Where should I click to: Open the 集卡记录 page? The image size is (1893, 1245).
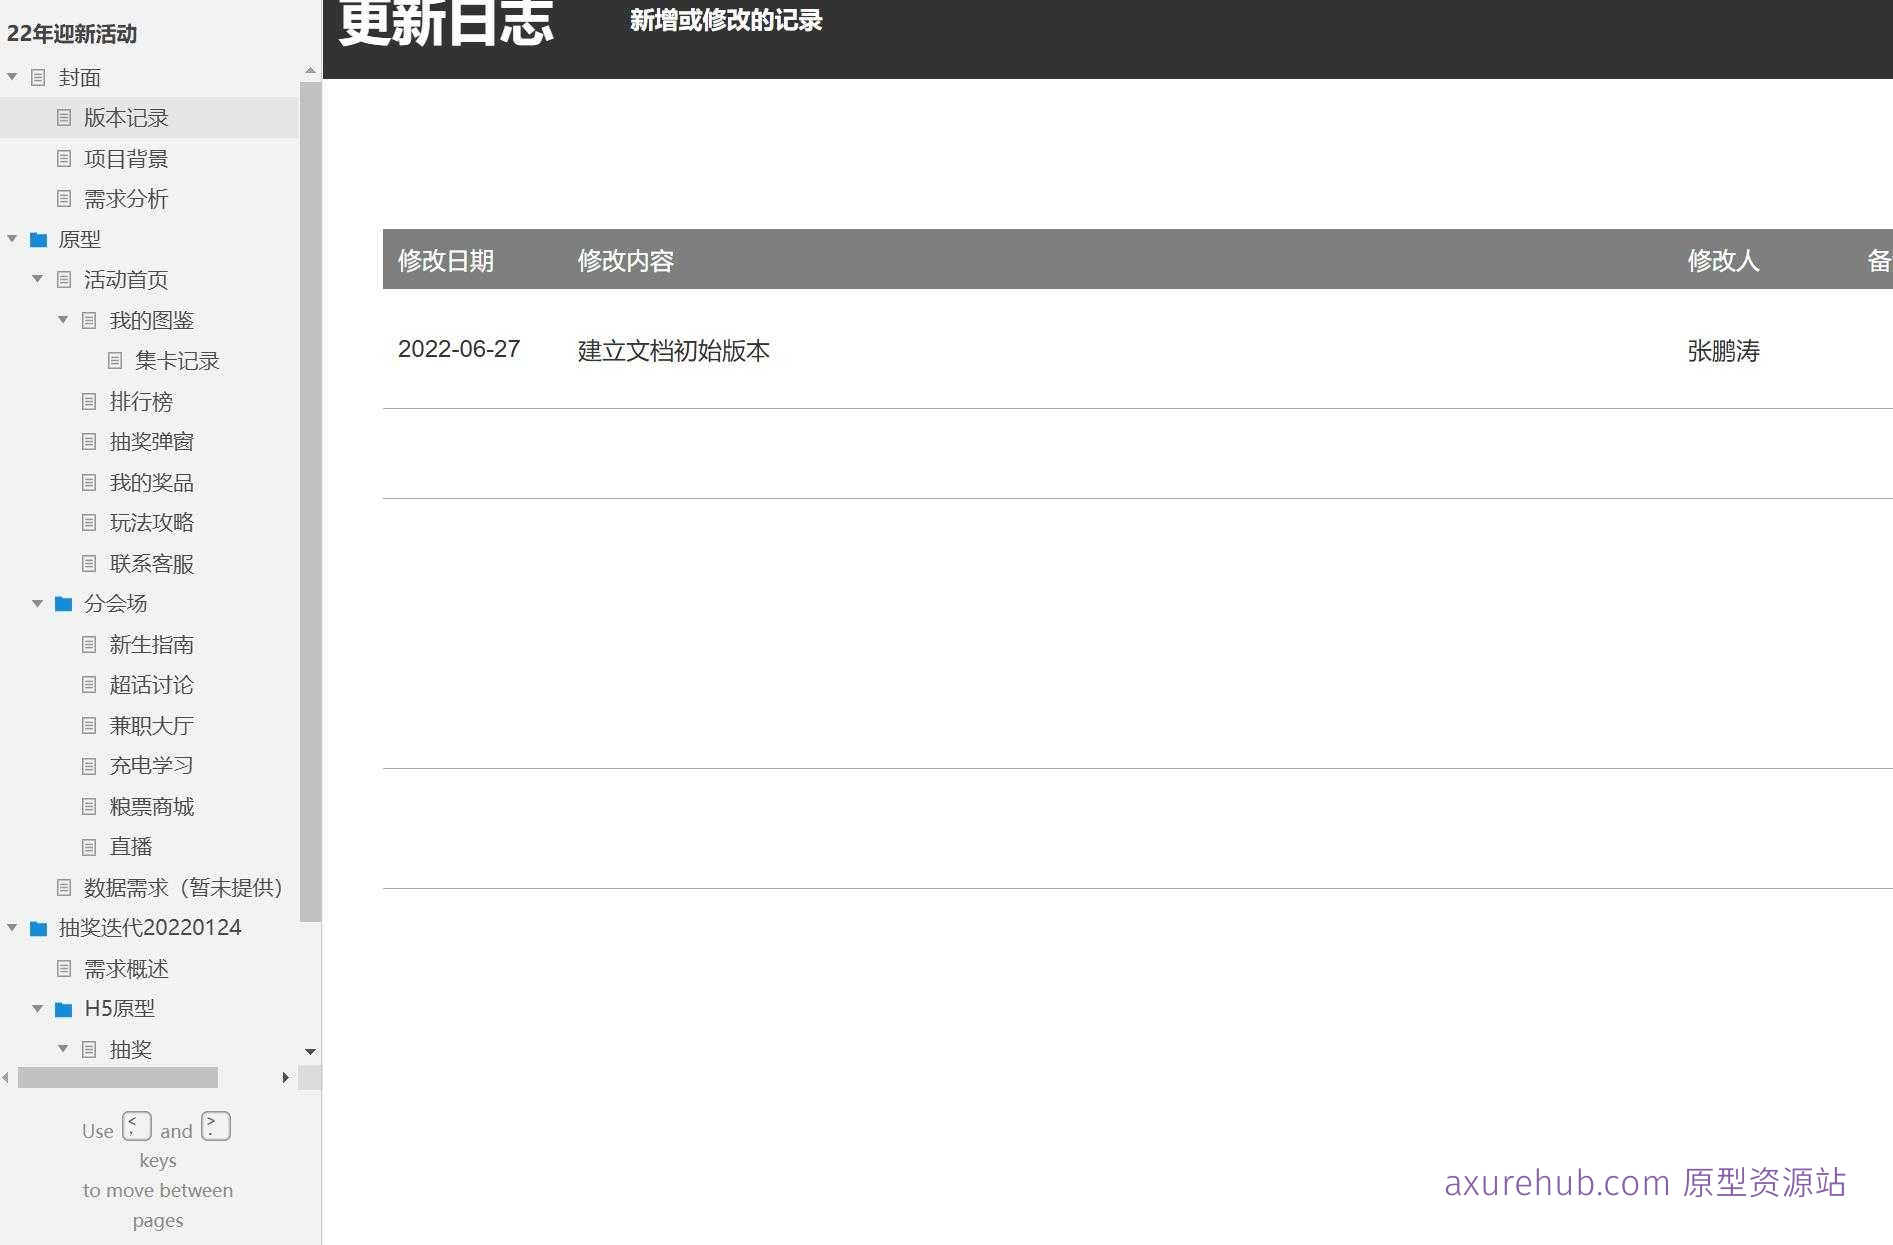(x=177, y=361)
